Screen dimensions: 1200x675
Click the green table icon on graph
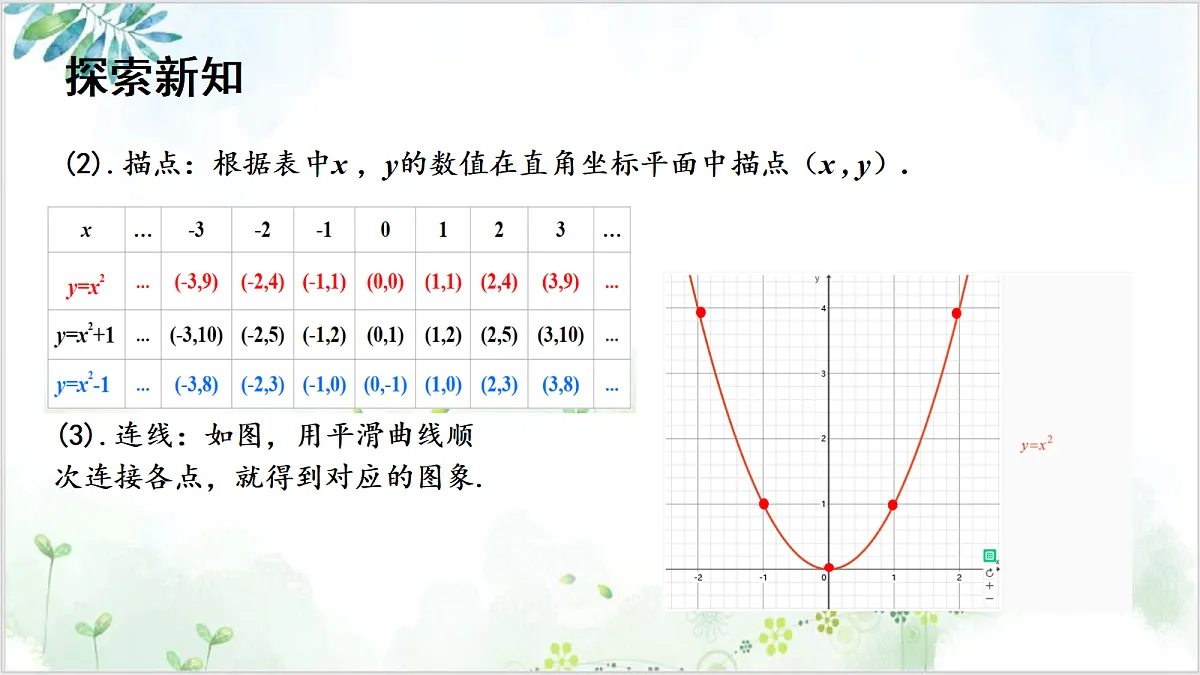click(x=989, y=555)
